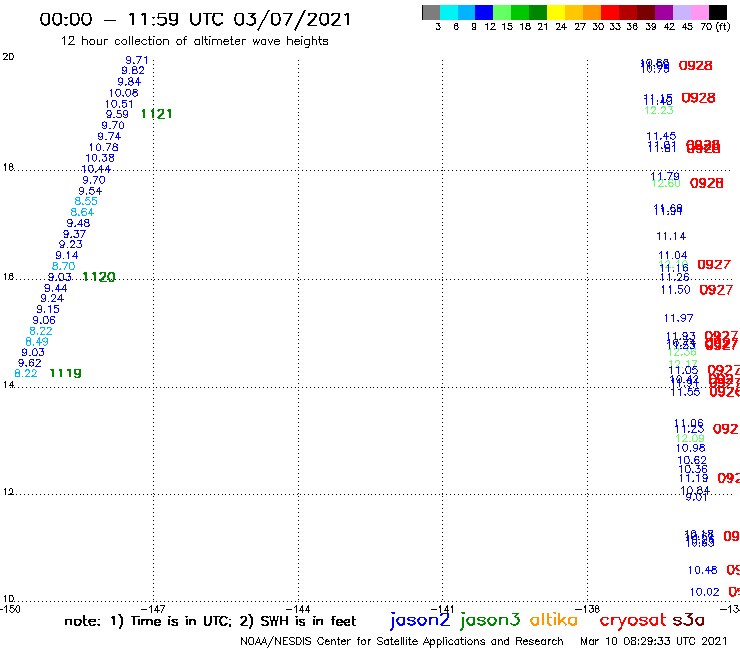Click the 9.48 wave height reading

pos(78,223)
